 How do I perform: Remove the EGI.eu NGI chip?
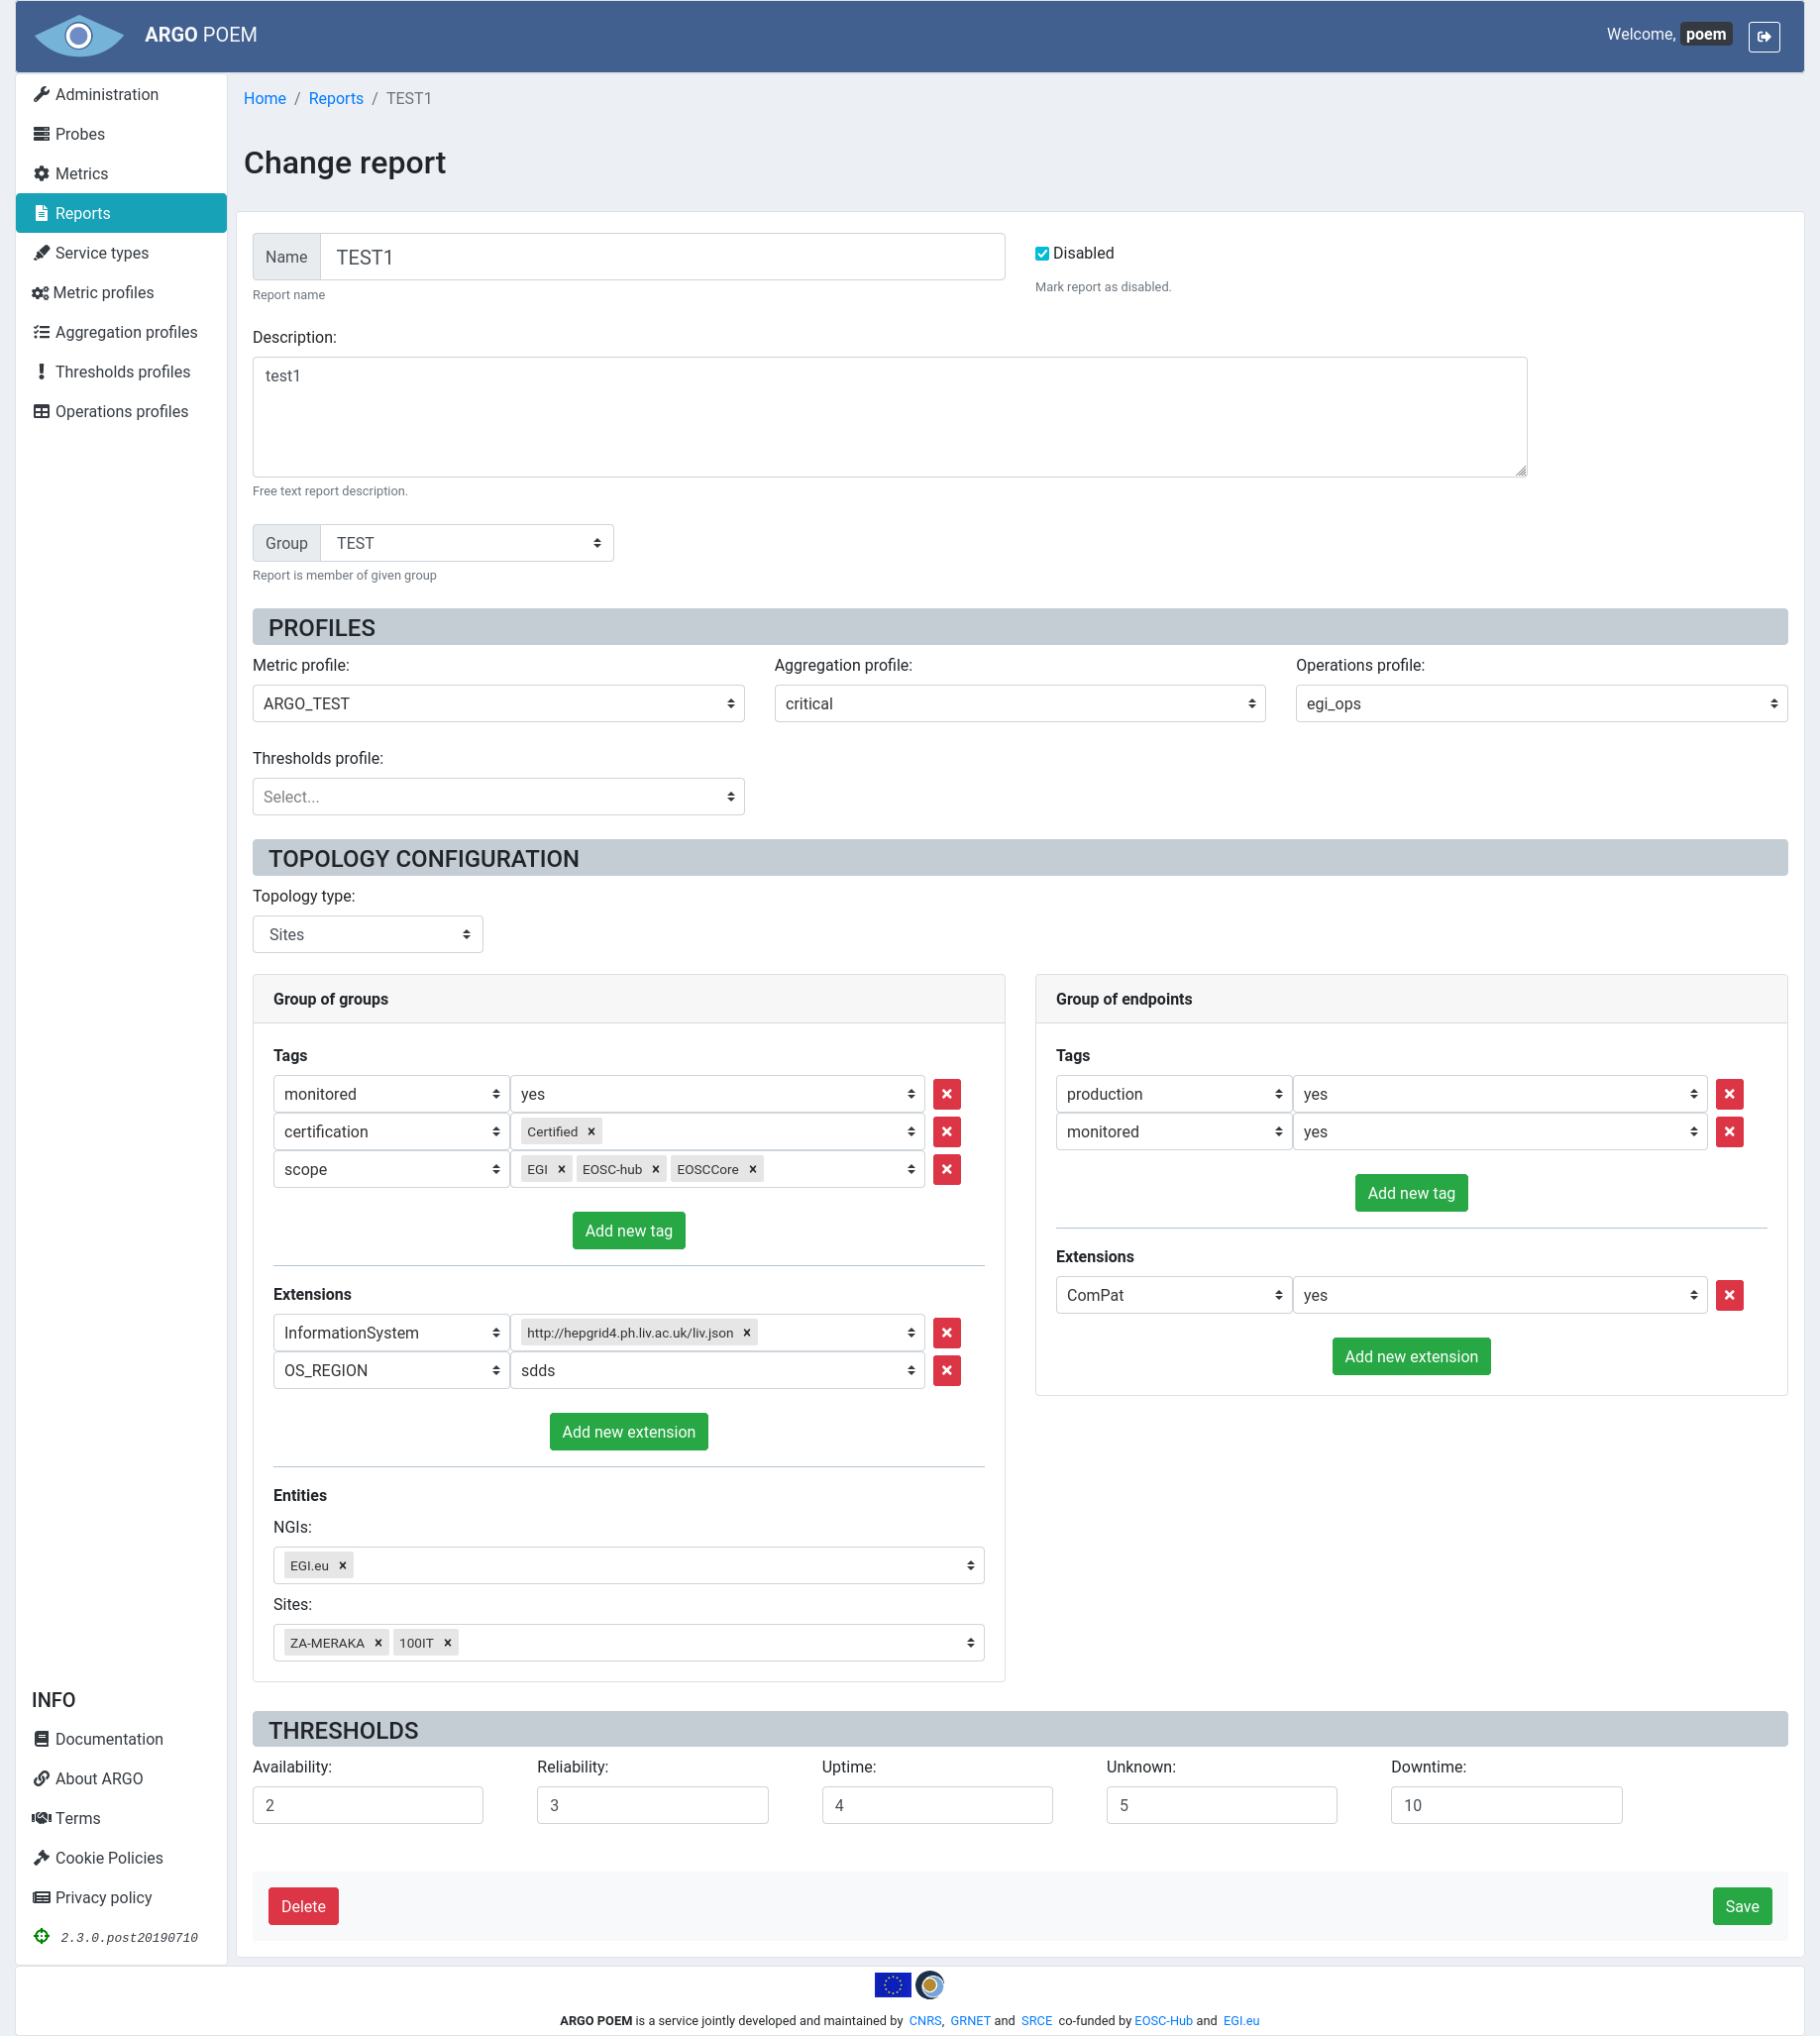pos(342,1566)
